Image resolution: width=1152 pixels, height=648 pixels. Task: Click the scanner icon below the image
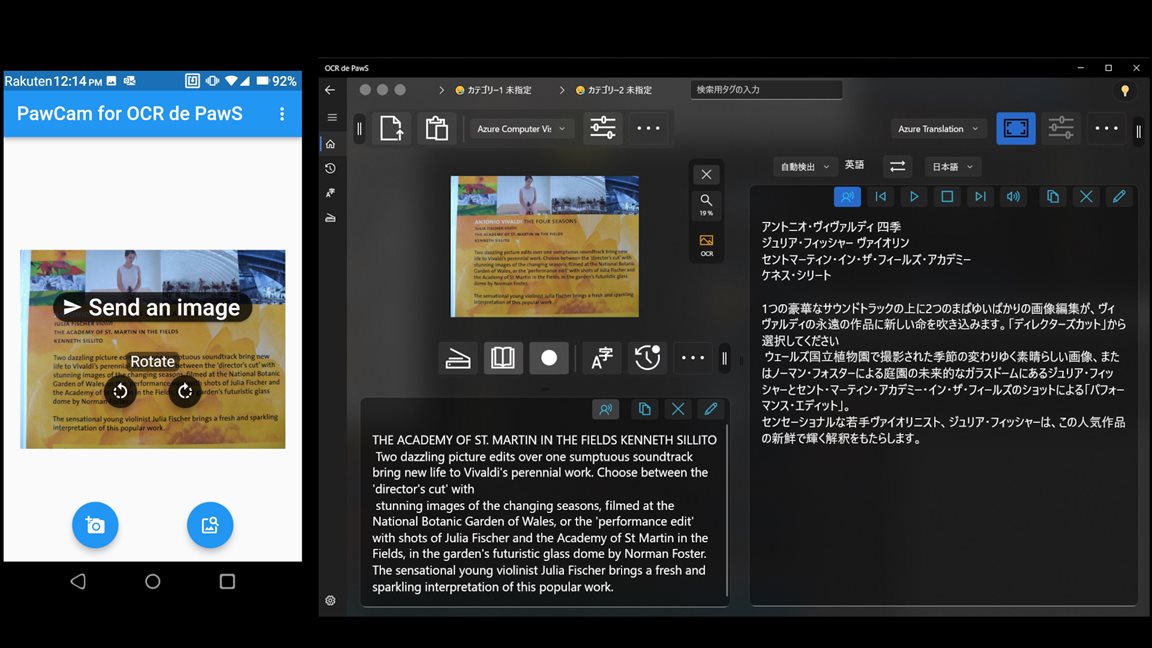458,358
